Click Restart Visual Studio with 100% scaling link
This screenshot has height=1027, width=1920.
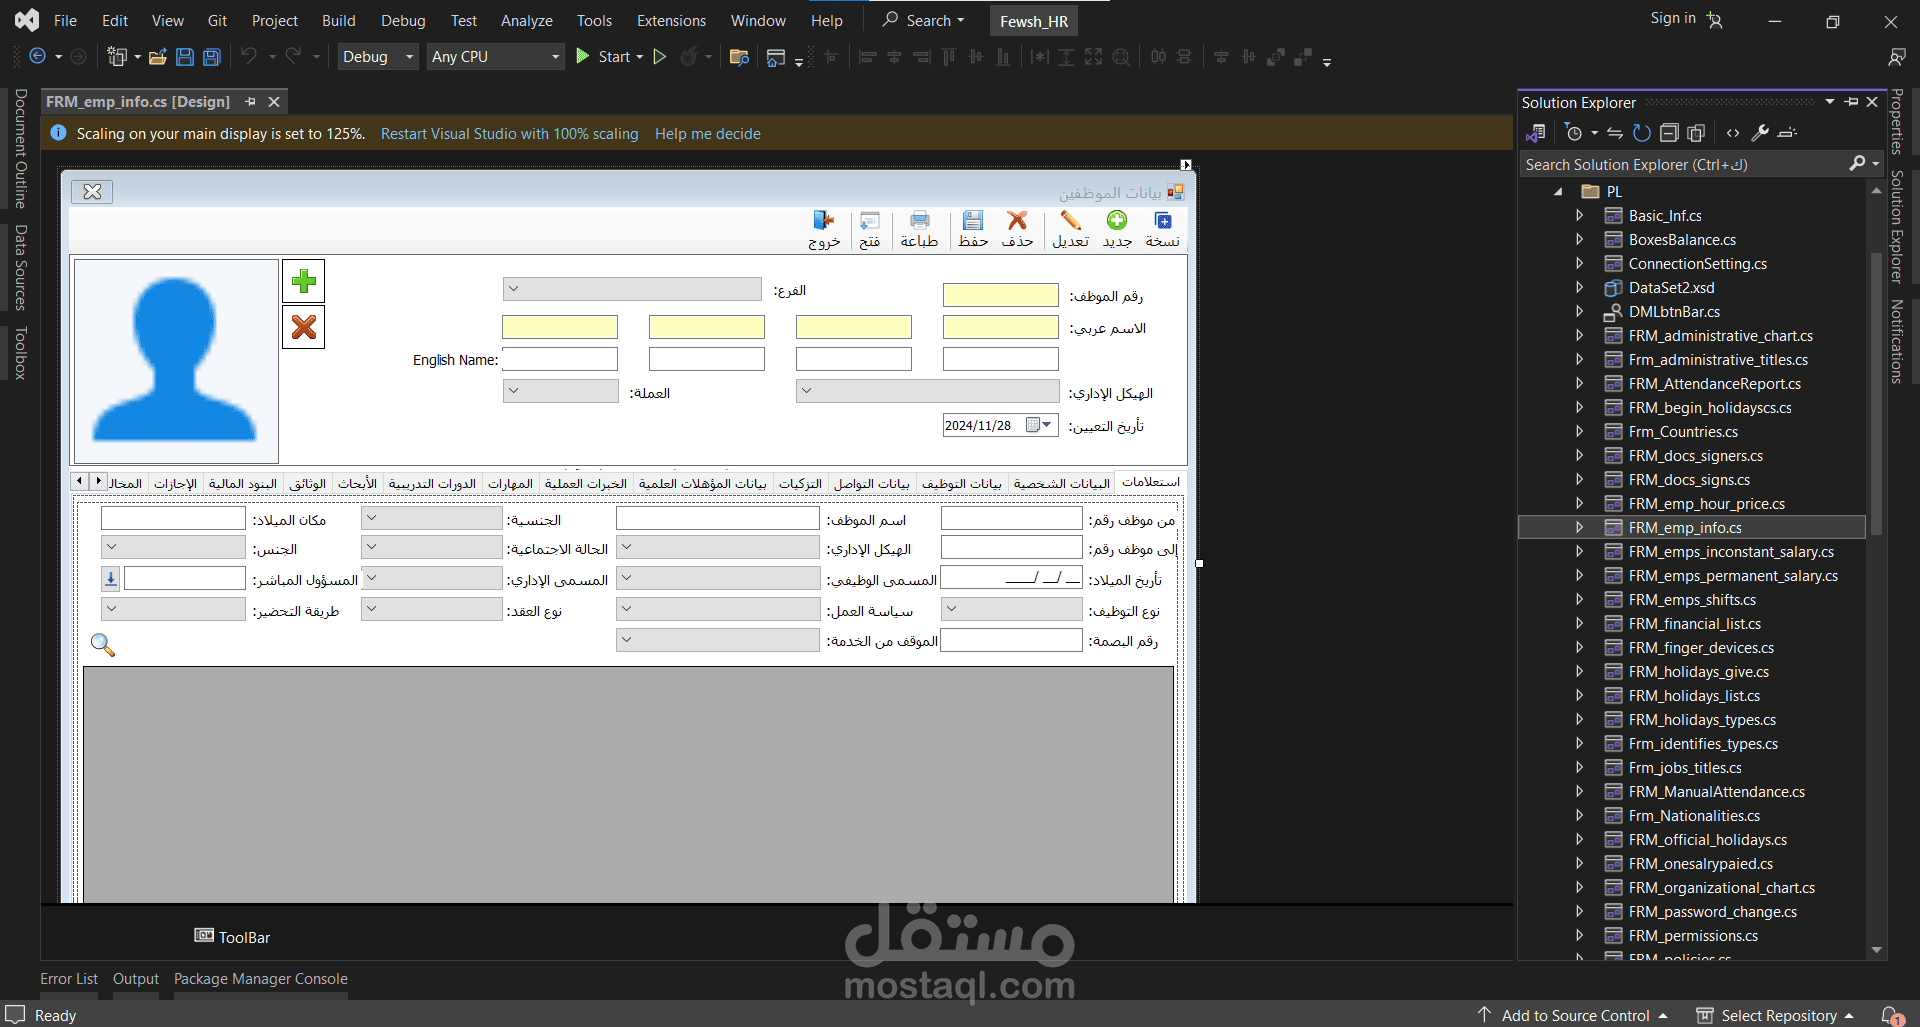509,134
